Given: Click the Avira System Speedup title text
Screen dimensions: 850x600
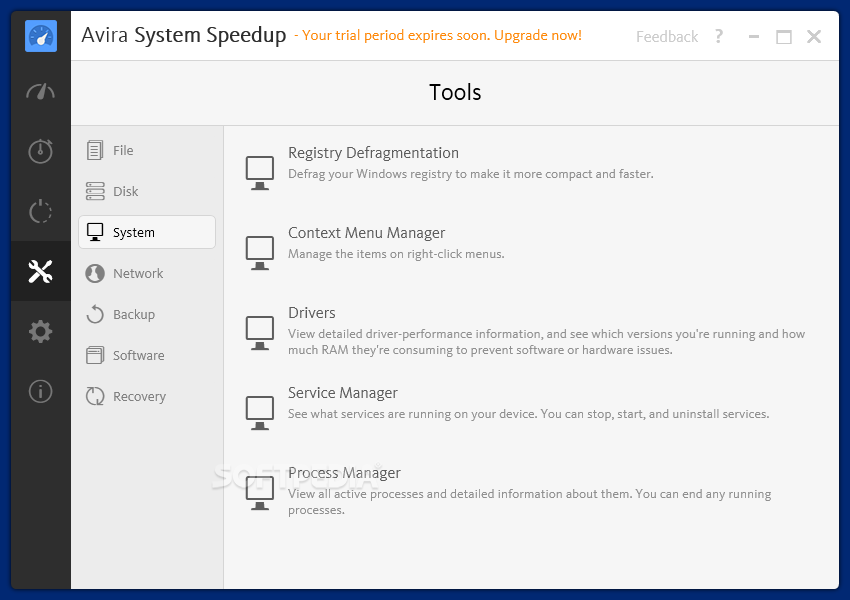Looking at the screenshot, I should point(184,35).
